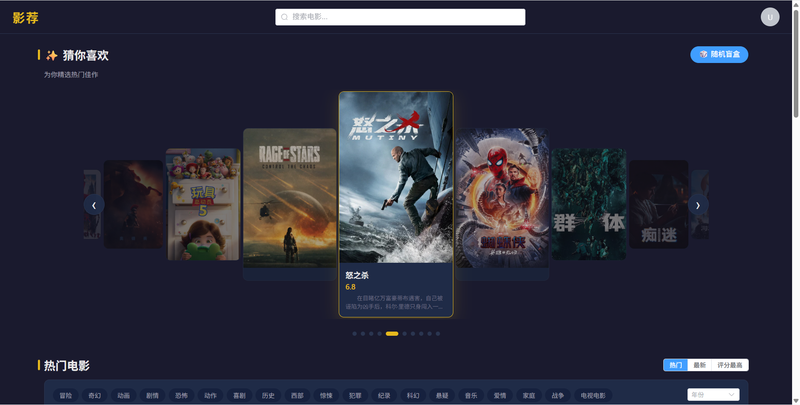Show previous carousel slide with left arrow
The height and width of the screenshot is (405, 800).
(x=94, y=205)
